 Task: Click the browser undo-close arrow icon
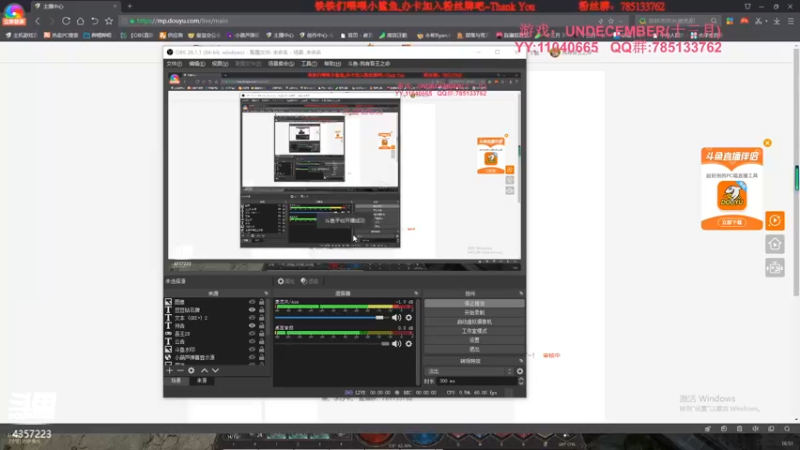94,21
